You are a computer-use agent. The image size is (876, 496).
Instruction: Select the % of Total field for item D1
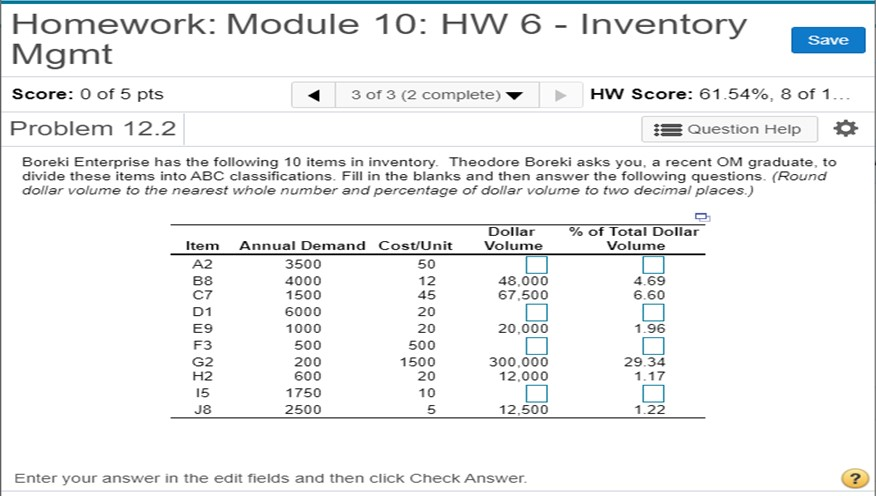coord(653,312)
